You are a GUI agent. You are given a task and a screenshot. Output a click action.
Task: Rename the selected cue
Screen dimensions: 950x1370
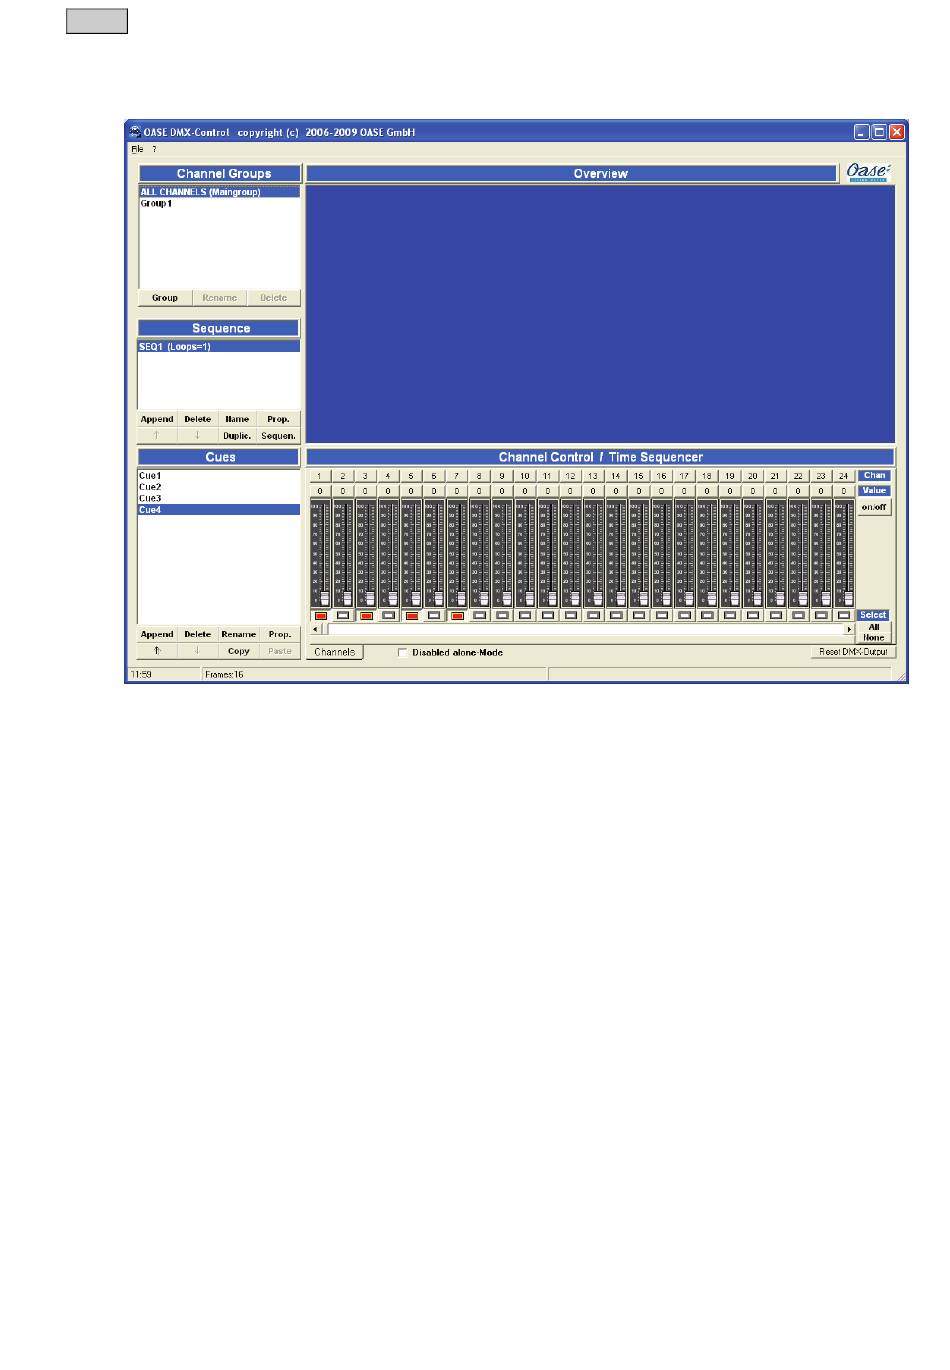click(238, 634)
